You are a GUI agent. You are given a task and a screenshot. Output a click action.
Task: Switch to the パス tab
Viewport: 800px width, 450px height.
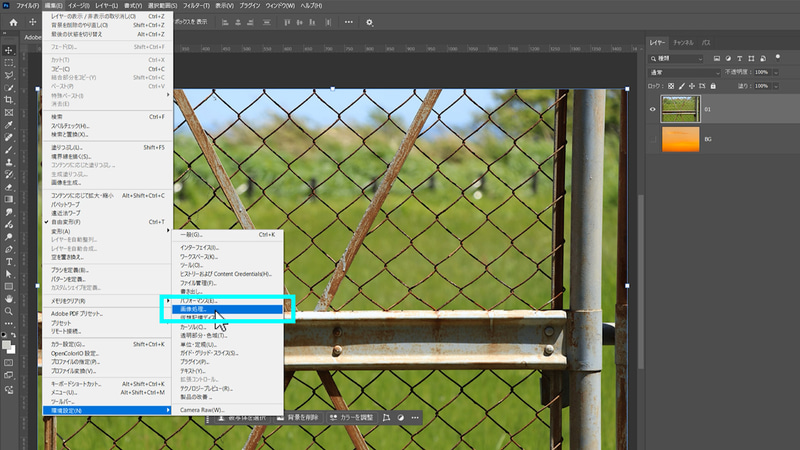click(706, 43)
